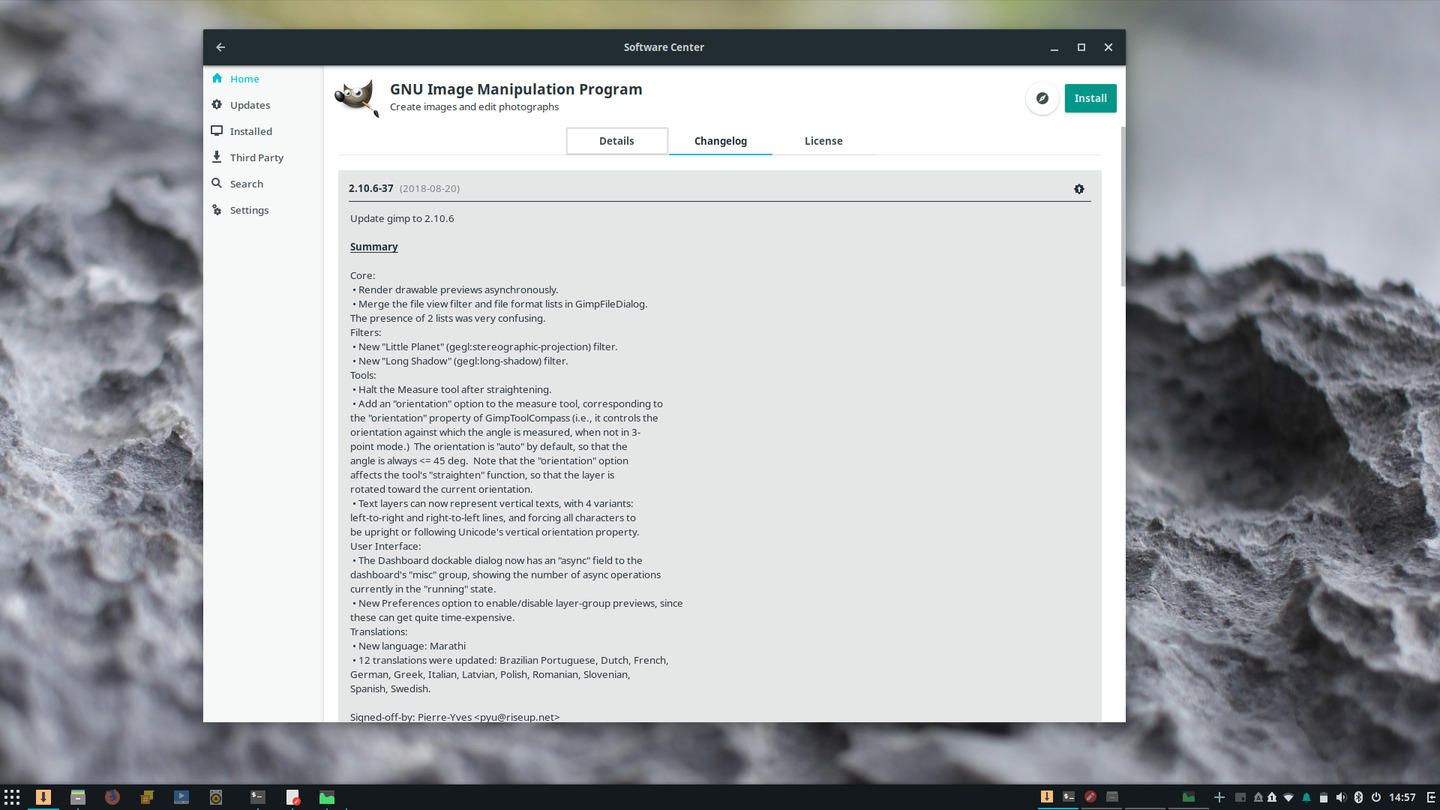Open the green notification bell

click(x=1306, y=797)
